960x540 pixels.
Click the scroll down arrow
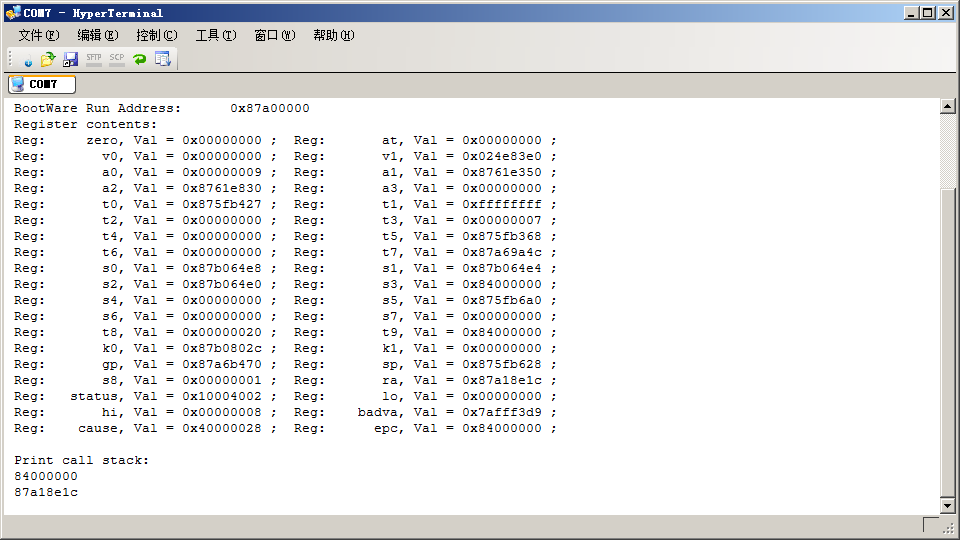tap(947, 506)
